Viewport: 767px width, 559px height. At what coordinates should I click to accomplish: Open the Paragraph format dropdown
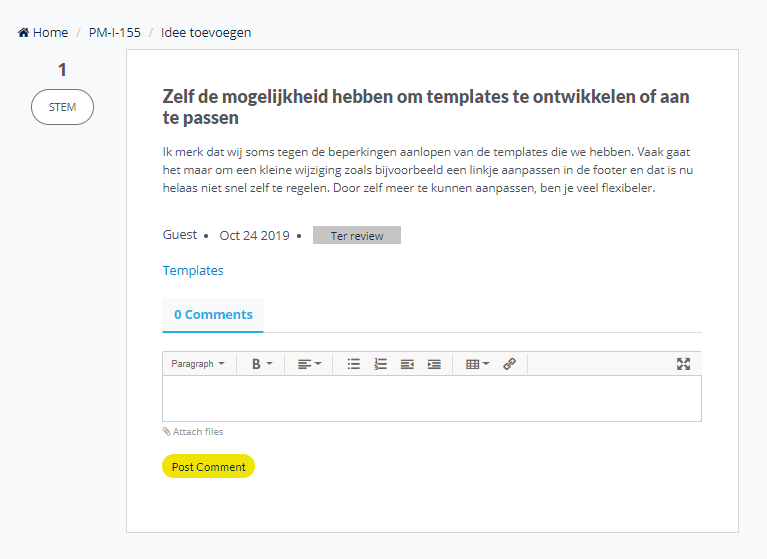(x=198, y=364)
